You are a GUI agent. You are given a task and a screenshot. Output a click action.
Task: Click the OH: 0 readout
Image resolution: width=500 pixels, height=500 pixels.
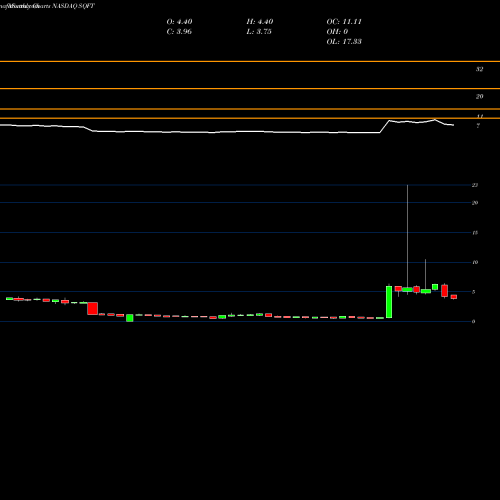[x=337, y=32]
